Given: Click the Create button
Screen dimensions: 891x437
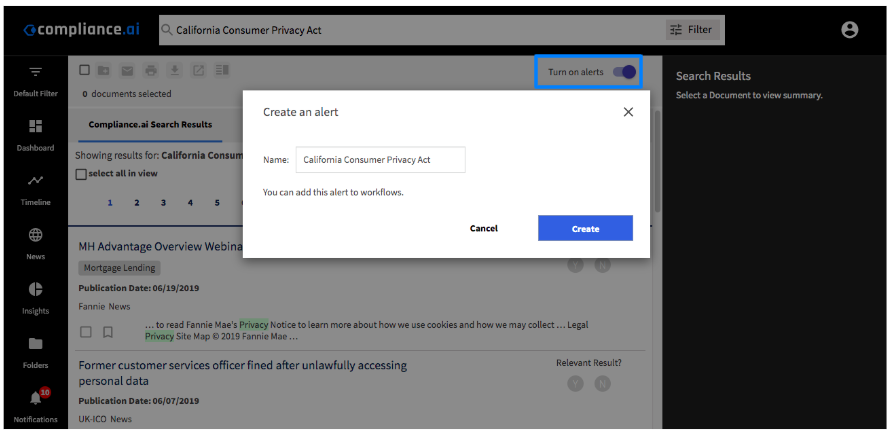Looking at the screenshot, I should (x=585, y=228).
